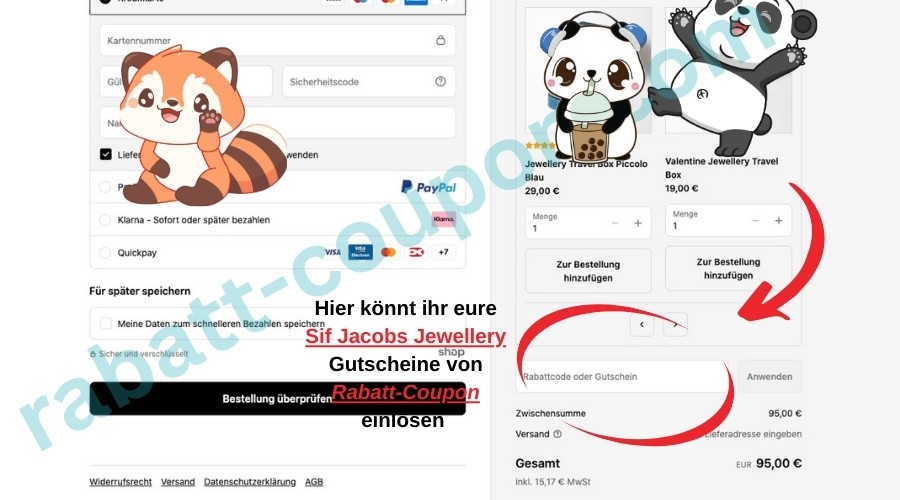This screenshot has height=500, width=900.
Task: Click the lock icon in Kartennummer field
Action: point(440,41)
